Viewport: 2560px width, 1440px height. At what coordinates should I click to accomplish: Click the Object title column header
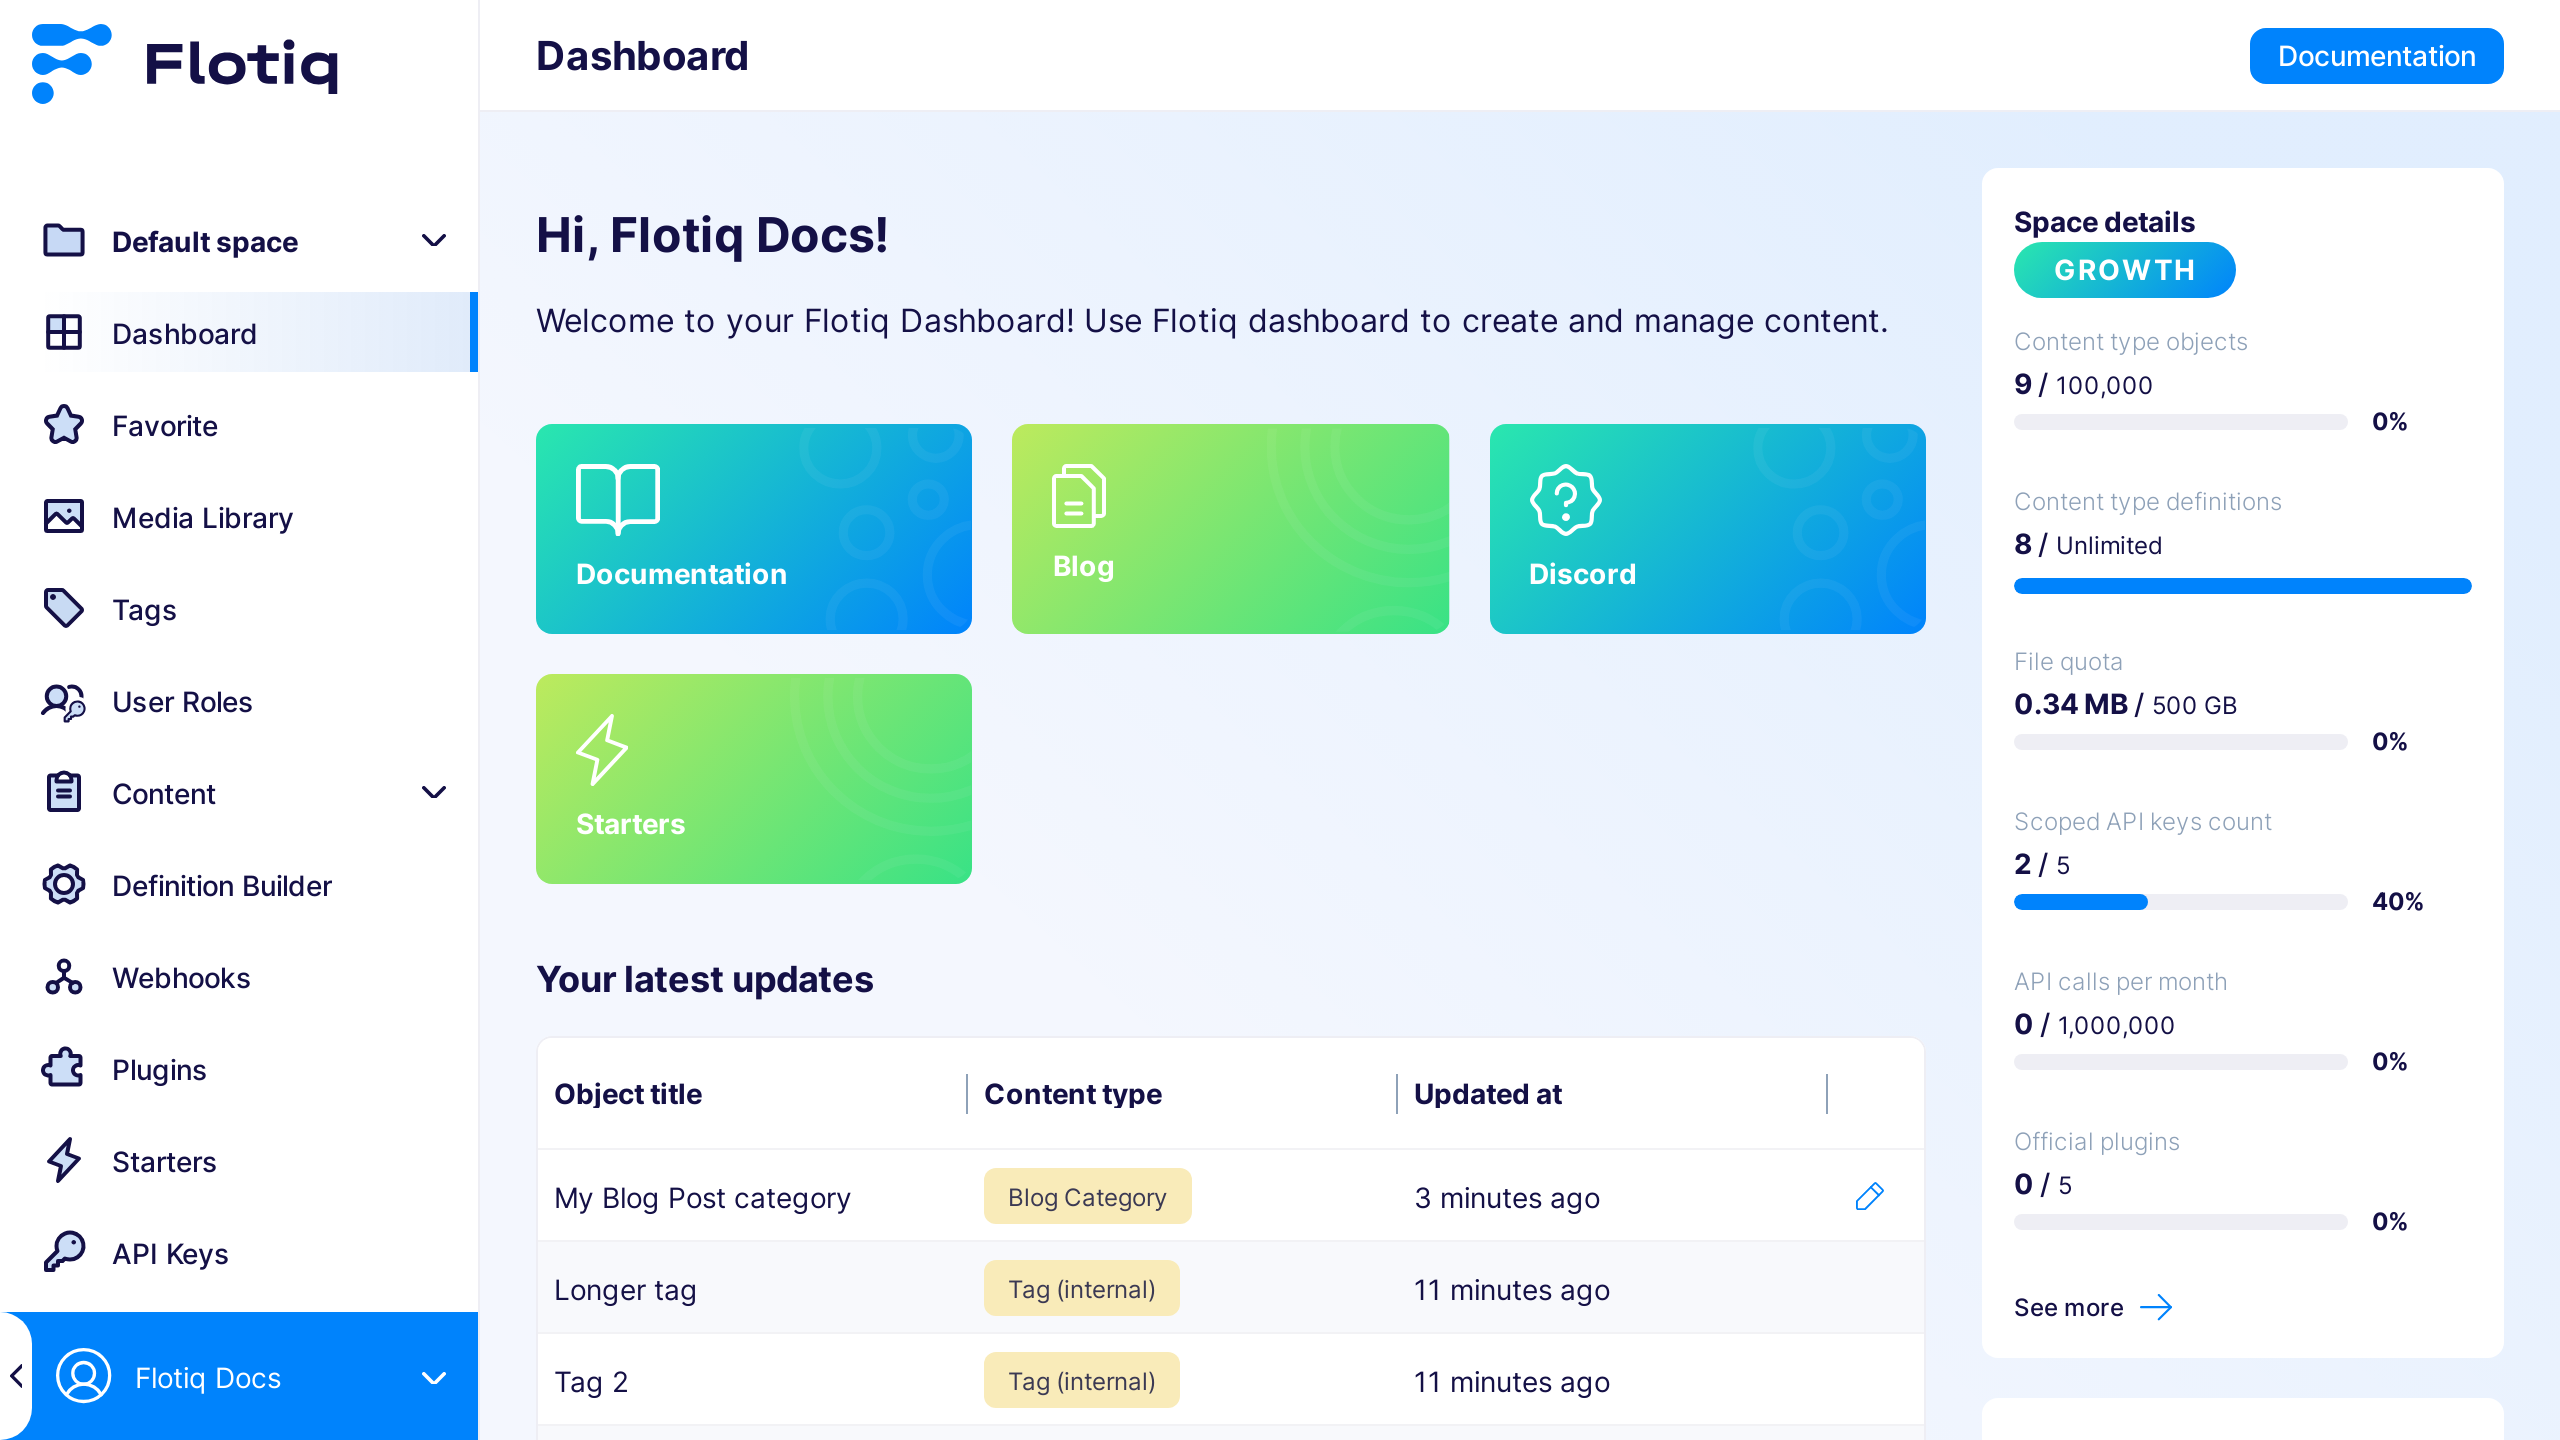click(x=628, y=1094)
